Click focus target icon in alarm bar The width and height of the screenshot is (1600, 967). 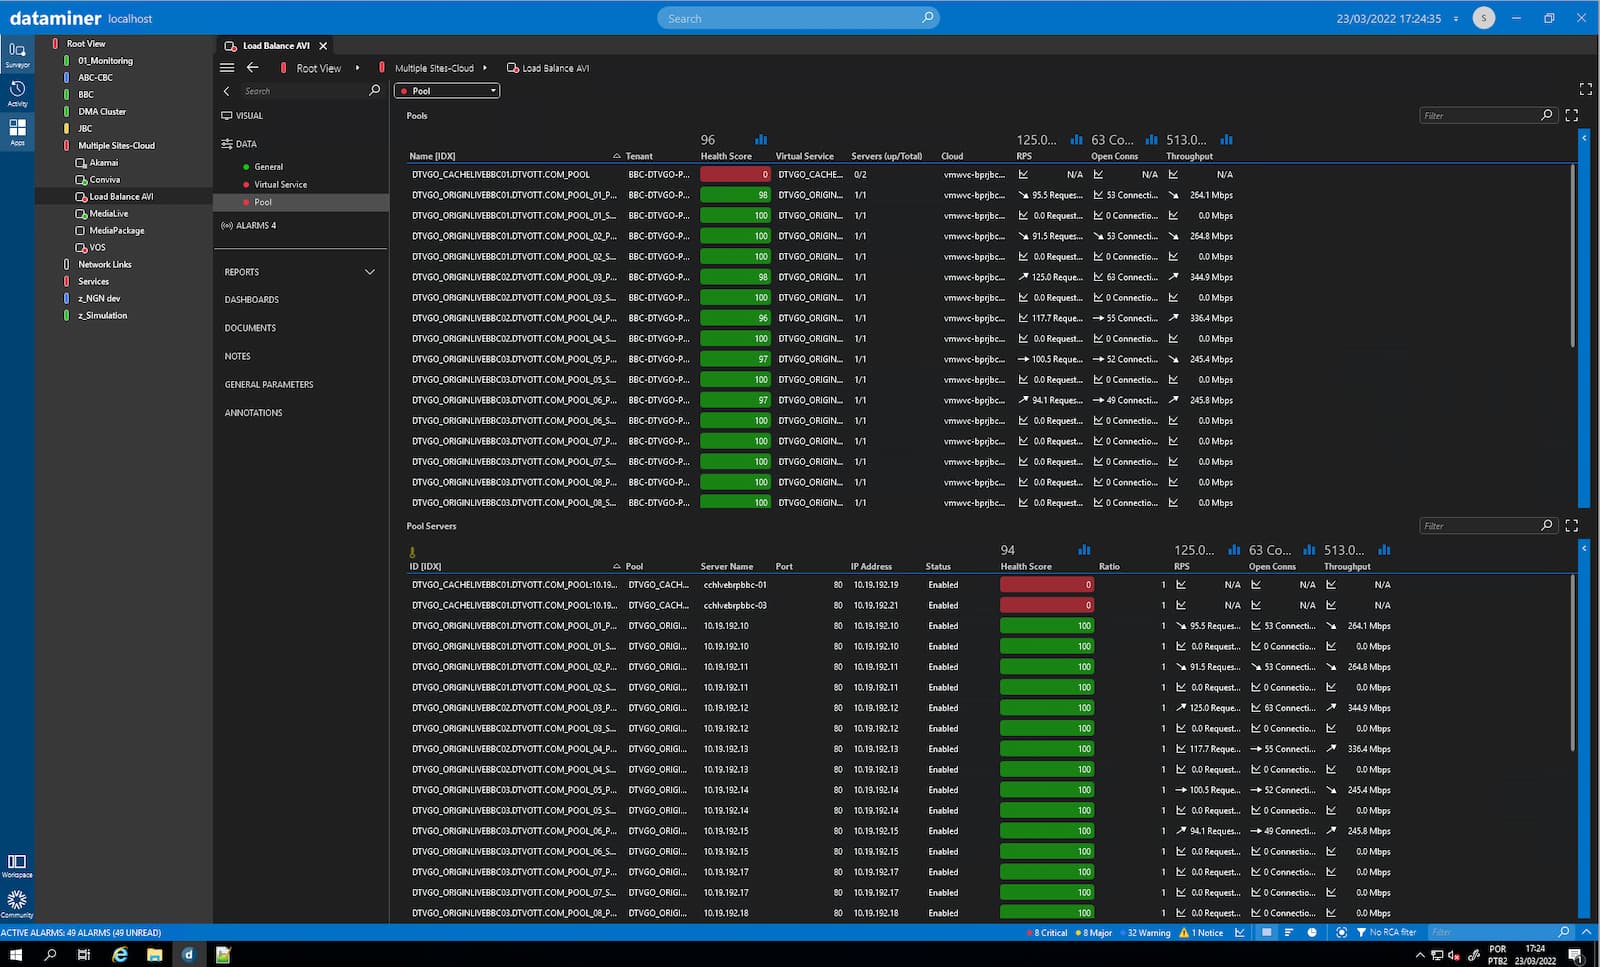coord(1341,932)
